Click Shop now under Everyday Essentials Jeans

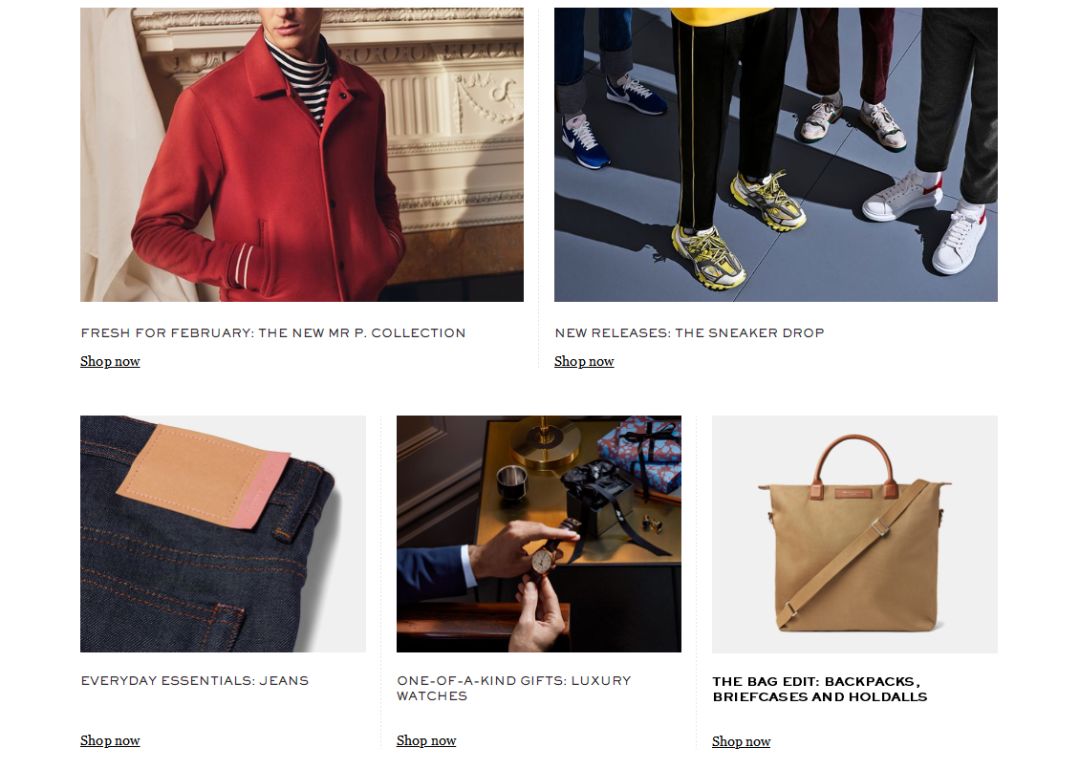(110, 740)
